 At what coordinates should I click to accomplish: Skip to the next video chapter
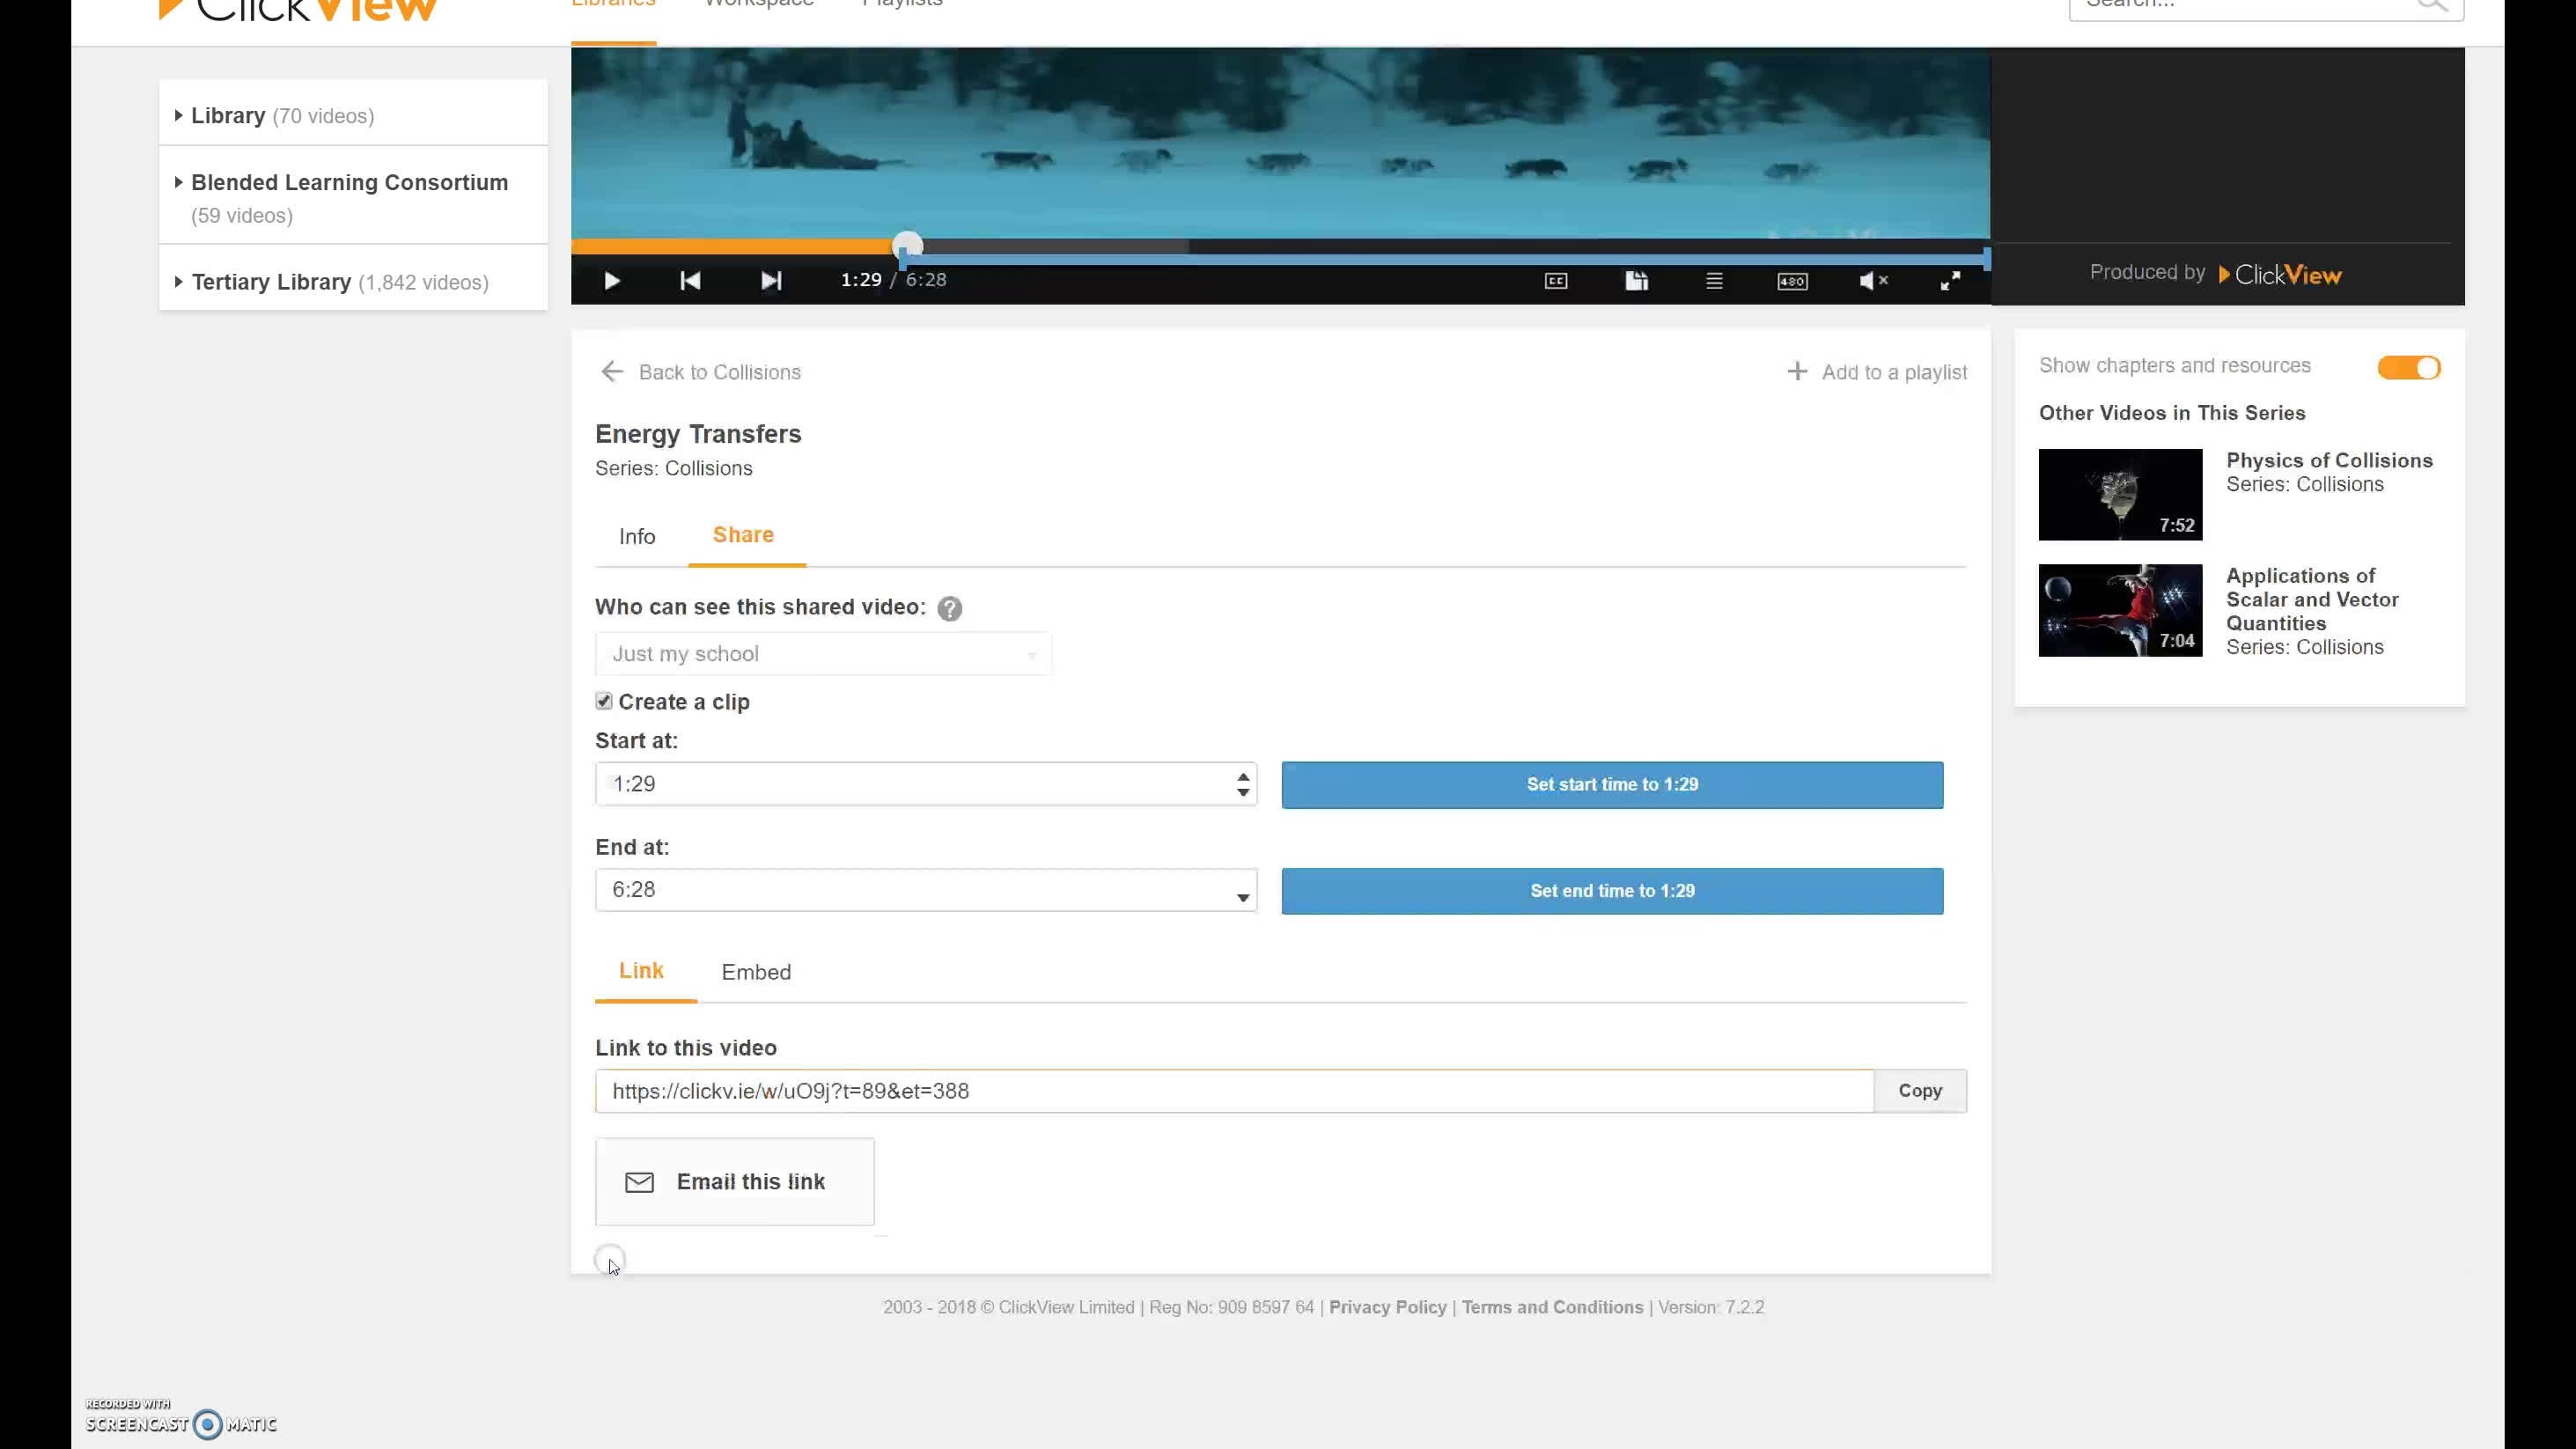(x=770, y=281)
